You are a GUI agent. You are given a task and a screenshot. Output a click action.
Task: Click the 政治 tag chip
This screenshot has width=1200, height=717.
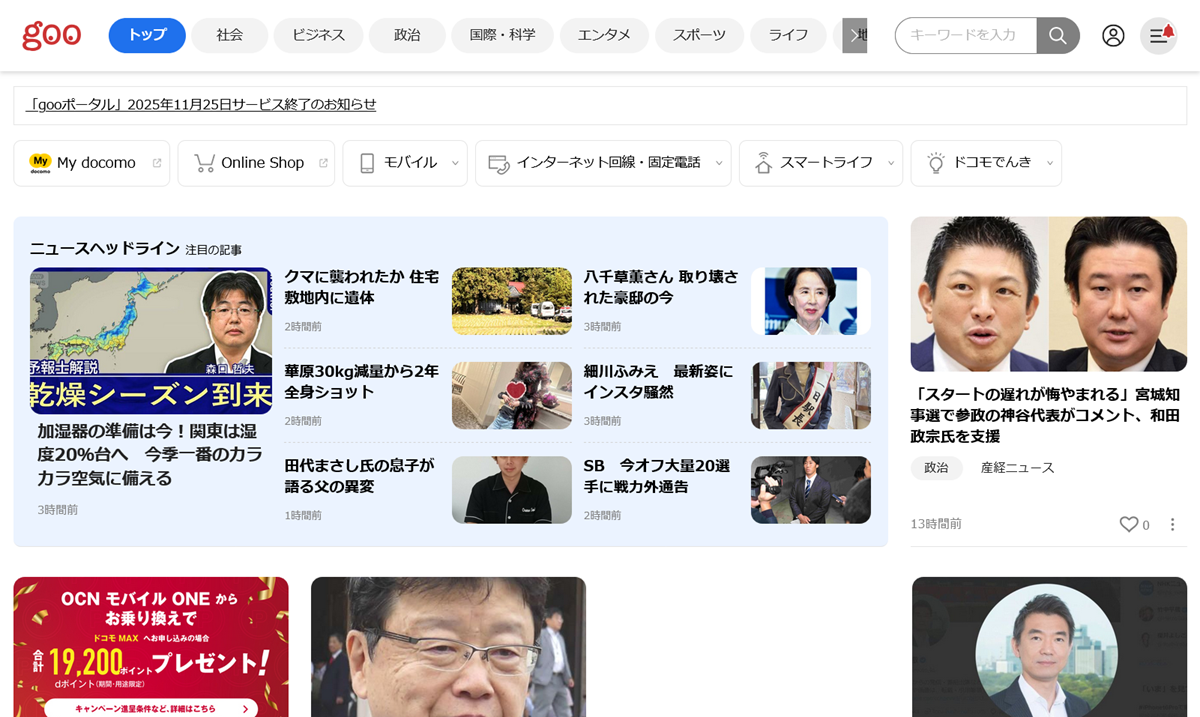[936, 468]
